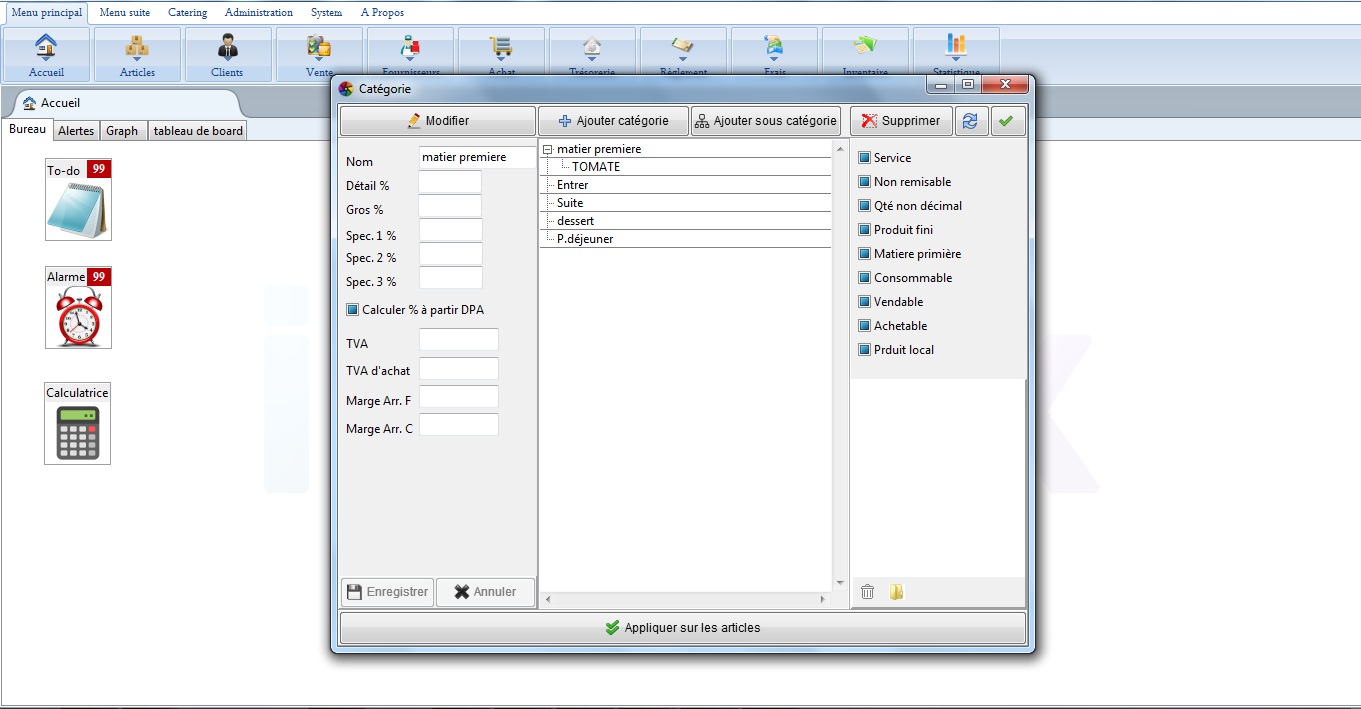Image resolution: width=1361 pixels, height=709 pixels.
Task: Open the Statistique toolbar dropdown
Action: point(956,54)
